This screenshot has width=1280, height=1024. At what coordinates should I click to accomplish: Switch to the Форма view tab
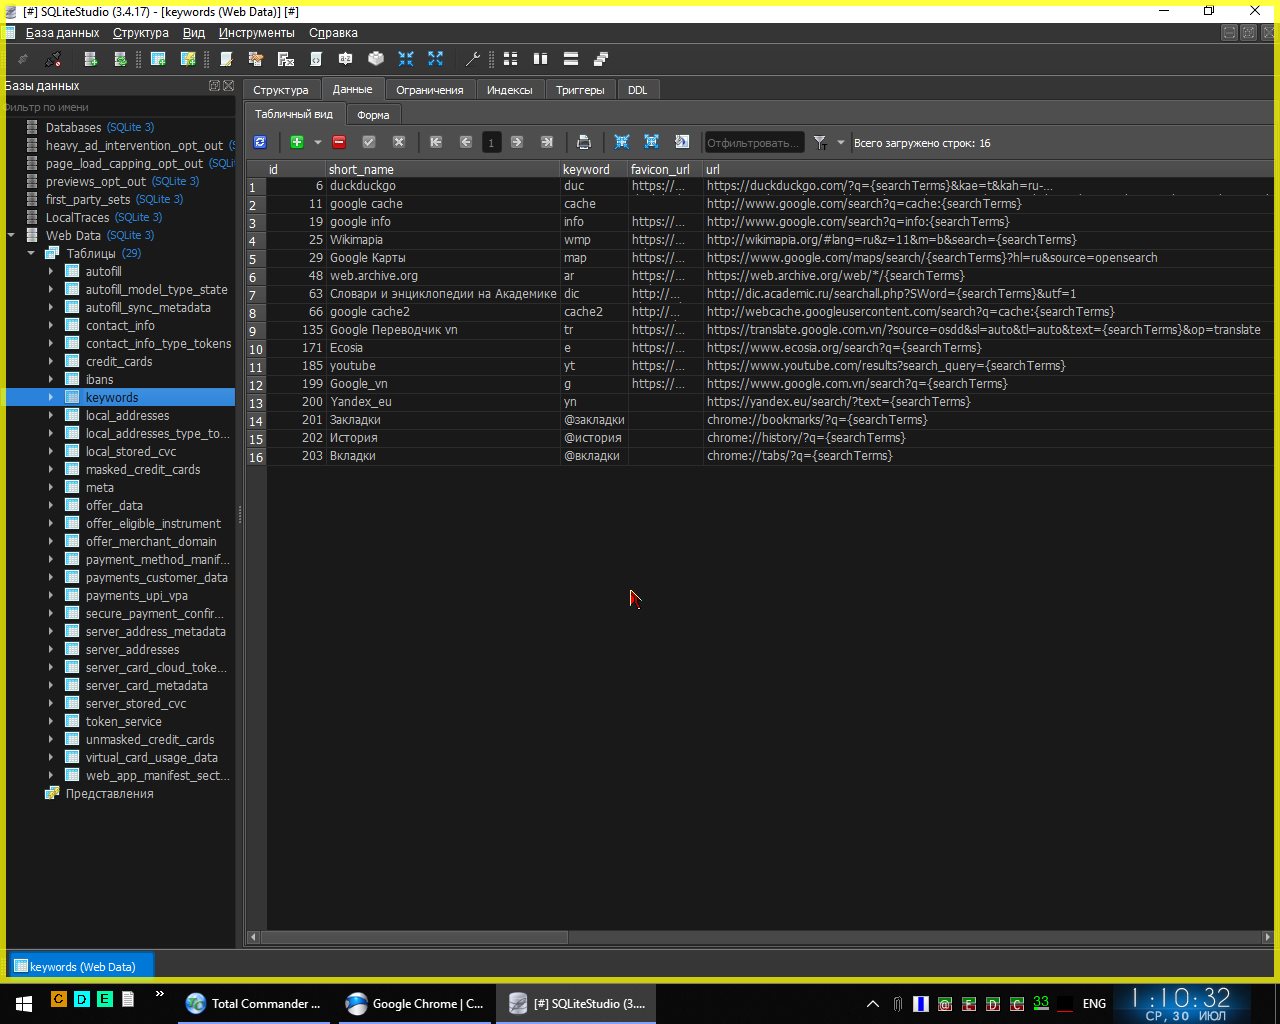373,115
